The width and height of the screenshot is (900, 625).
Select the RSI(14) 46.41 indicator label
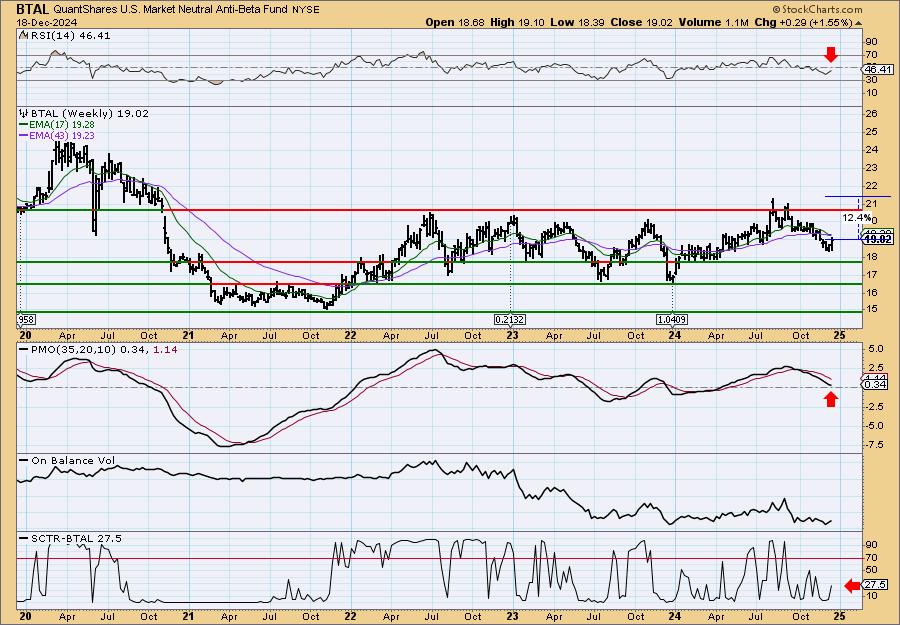[x=69, y=36]
